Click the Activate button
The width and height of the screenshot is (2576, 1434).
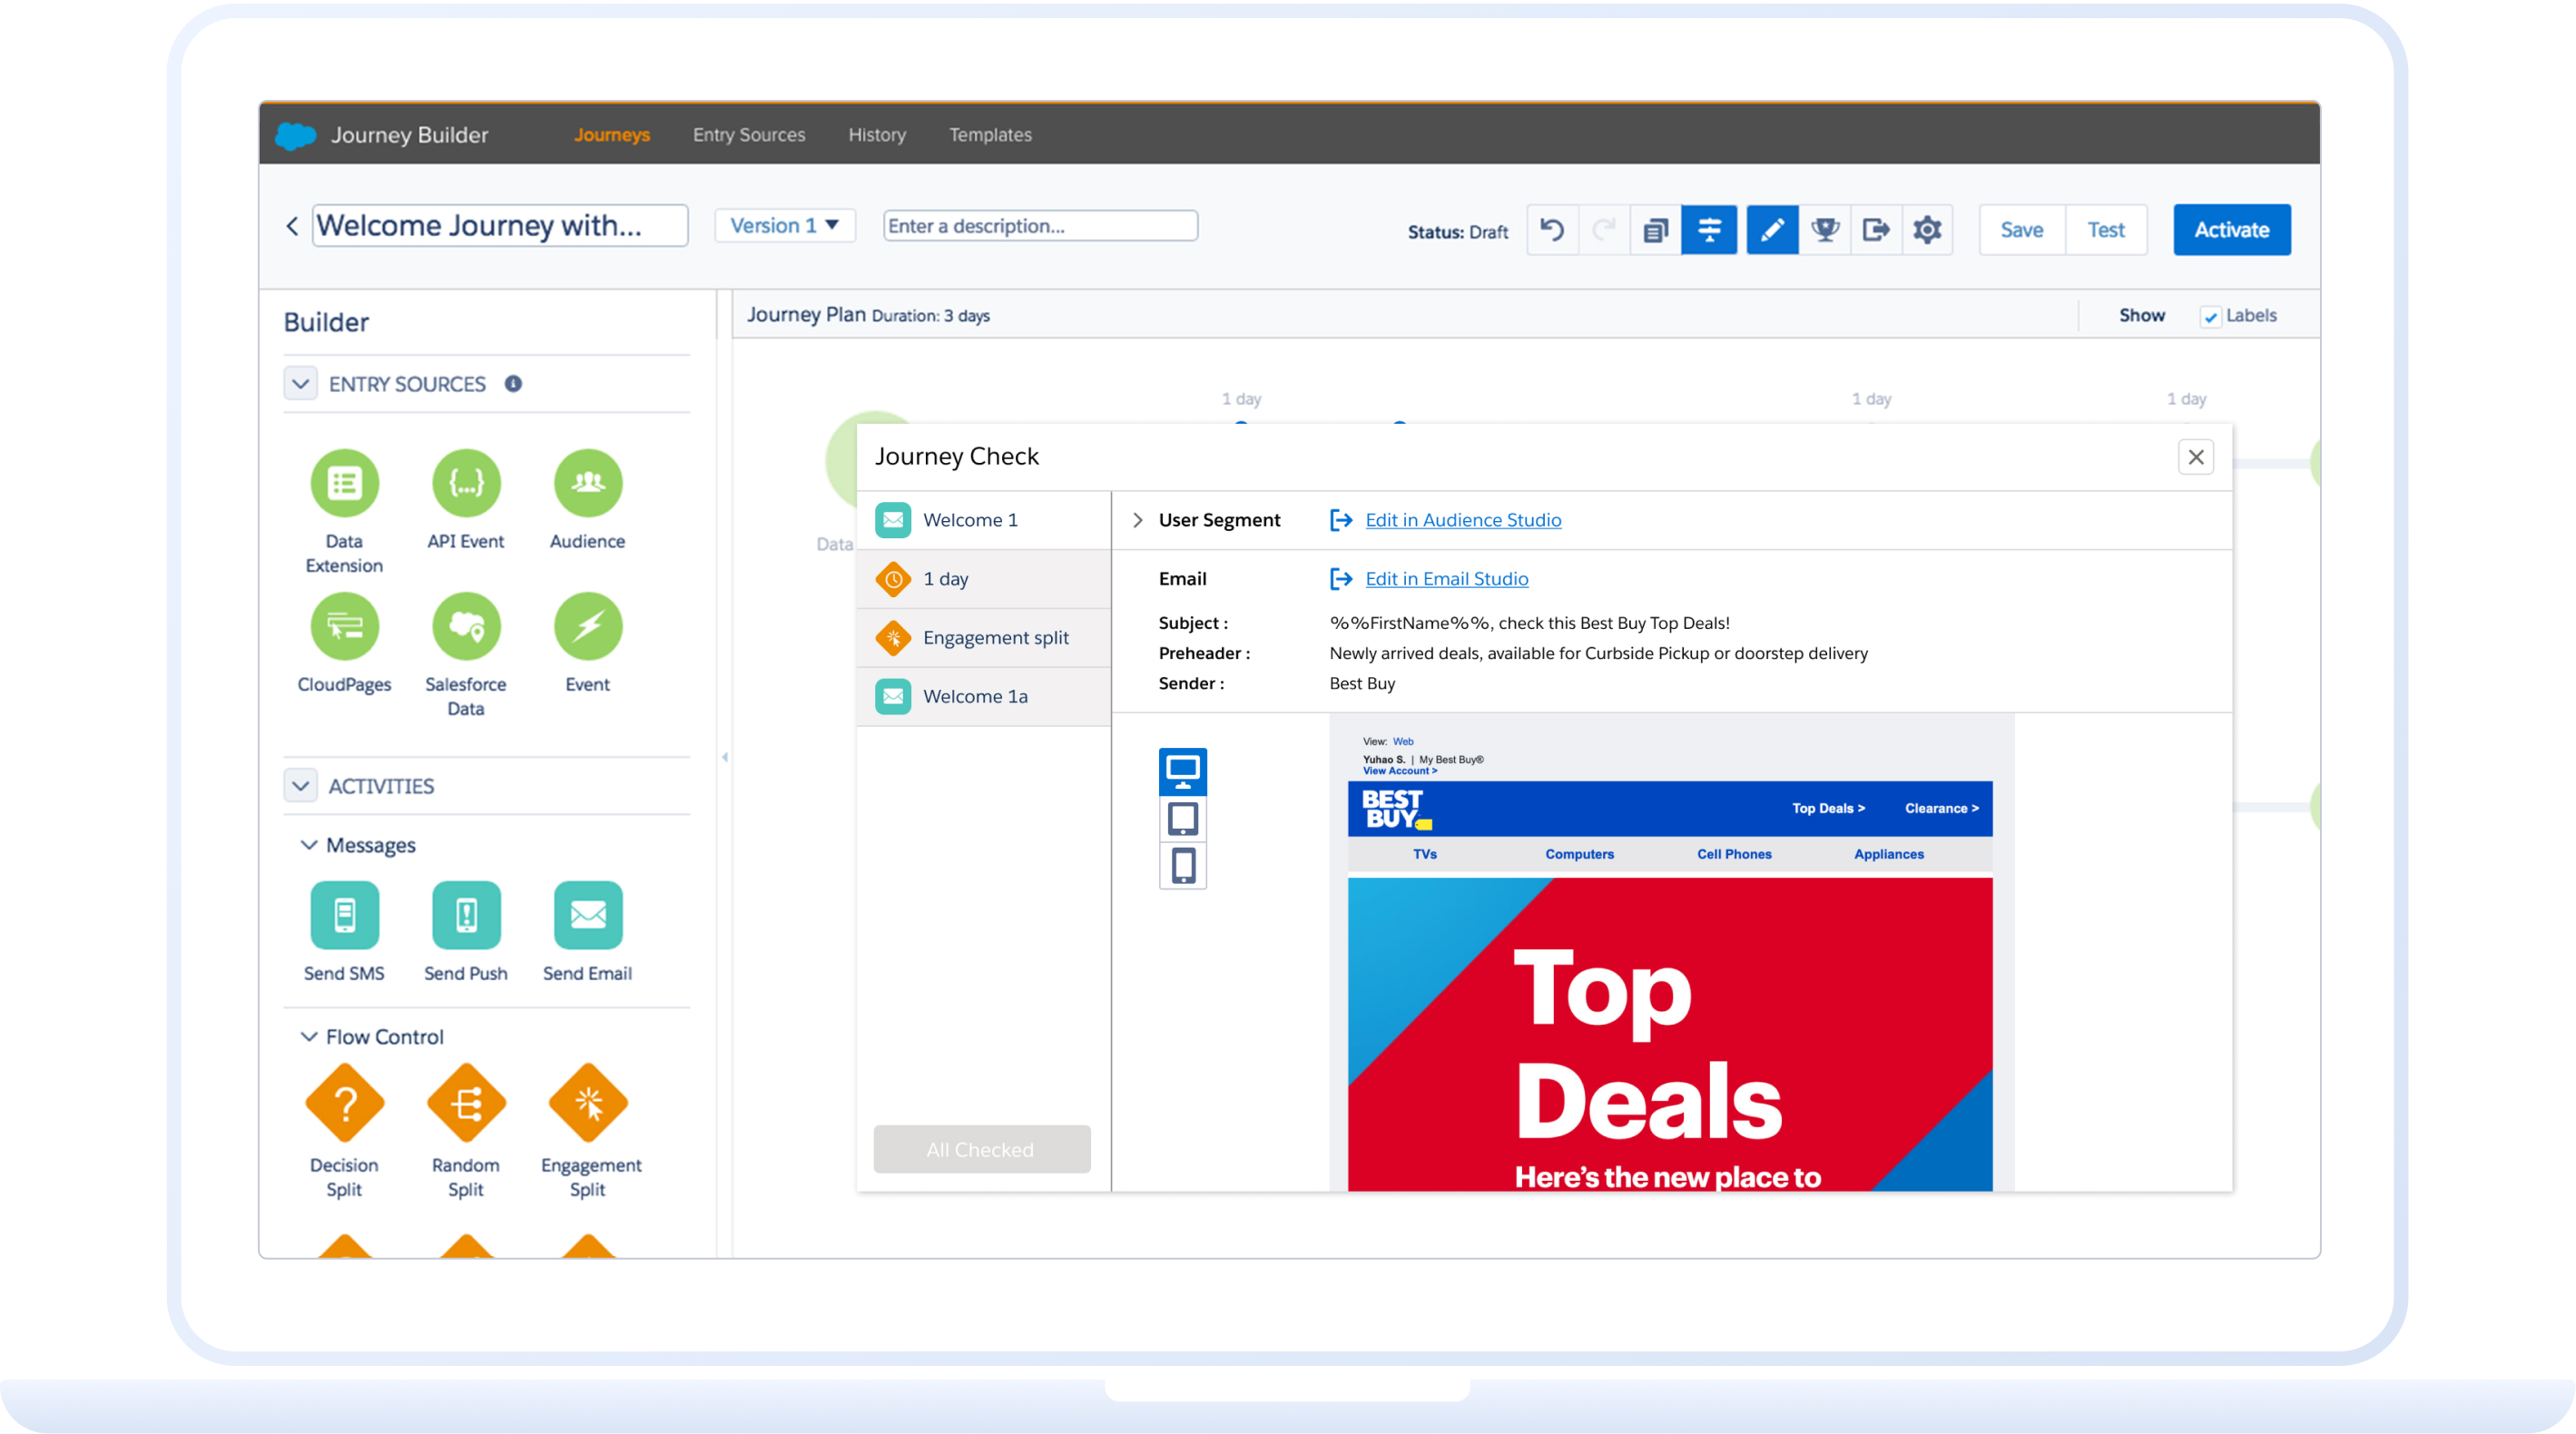tap(2231, 230)
